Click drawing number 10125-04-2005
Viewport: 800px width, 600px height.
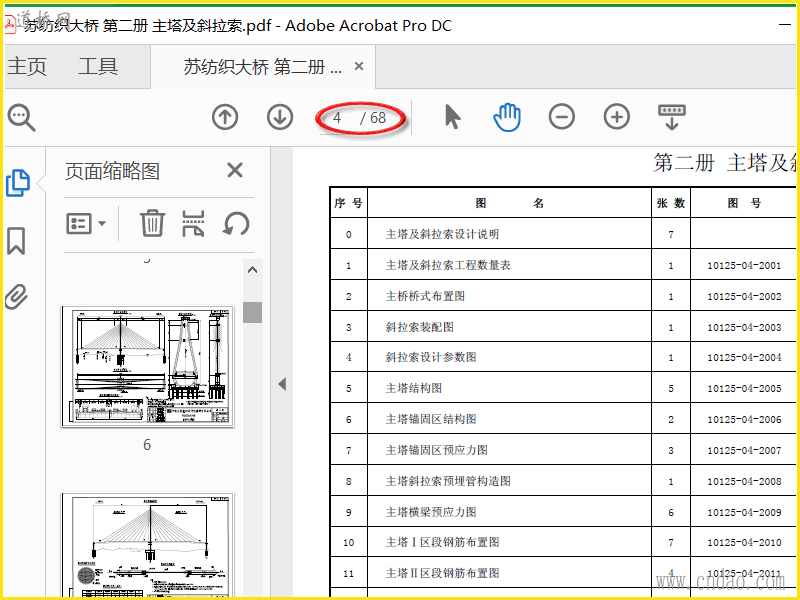tap(744, 388)
